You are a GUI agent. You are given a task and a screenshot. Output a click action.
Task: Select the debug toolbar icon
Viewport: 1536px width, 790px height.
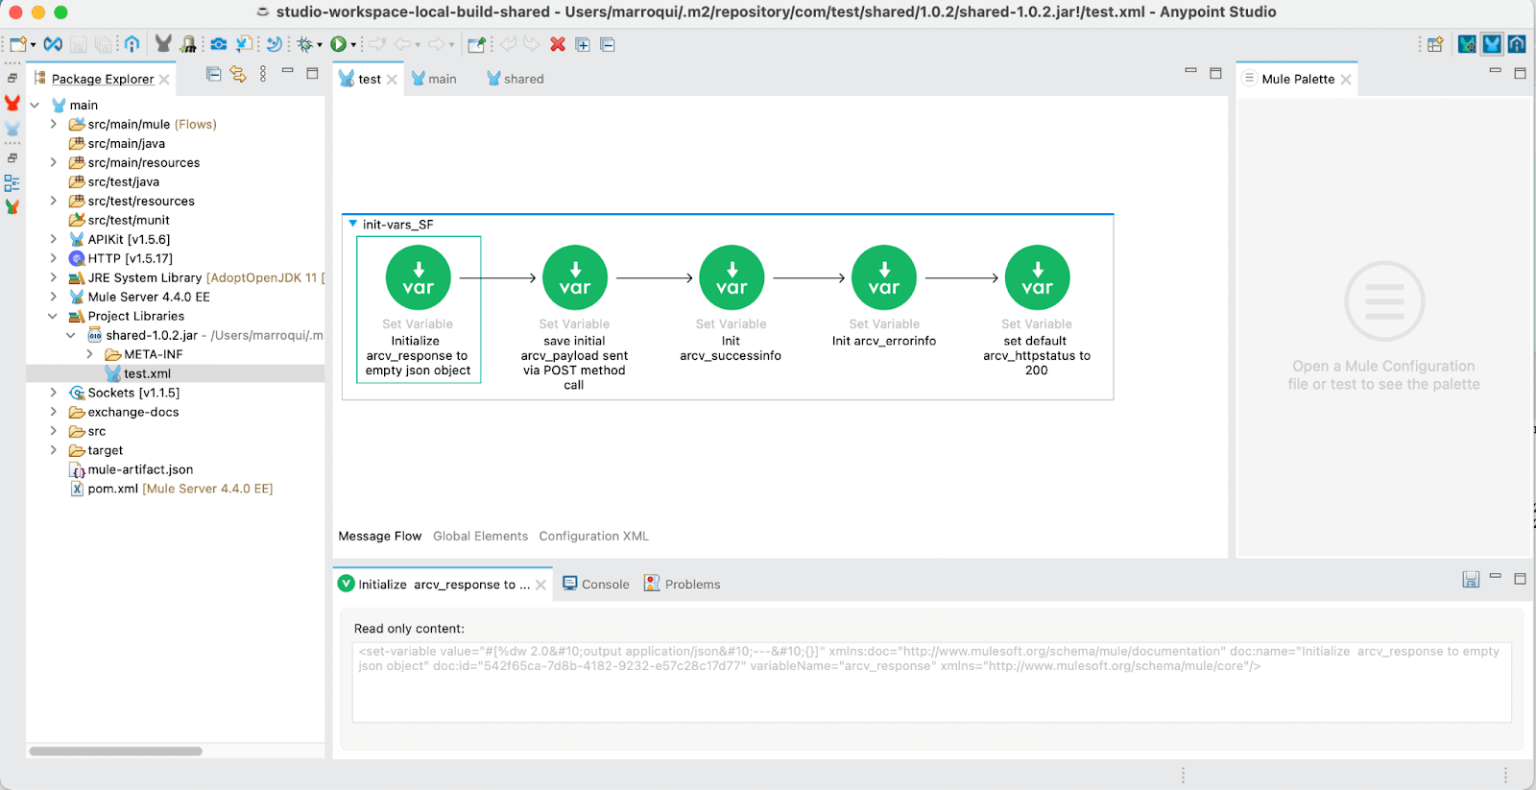(x=305, y=44)
